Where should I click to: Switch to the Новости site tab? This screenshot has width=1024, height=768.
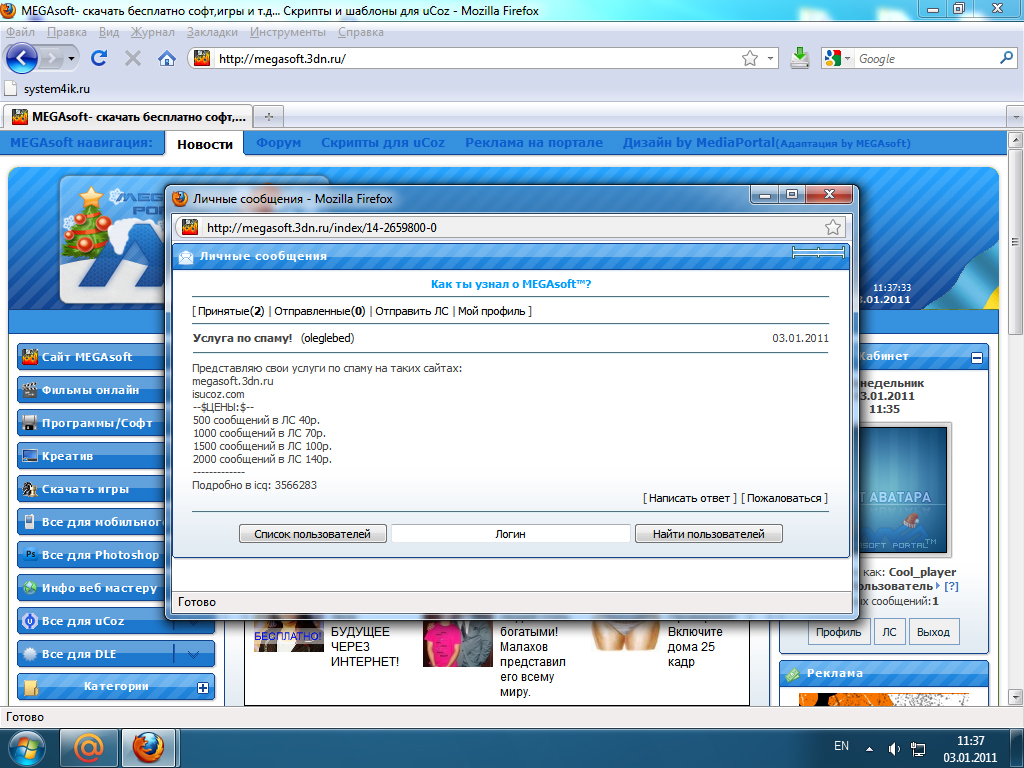(x=205, y=144)
